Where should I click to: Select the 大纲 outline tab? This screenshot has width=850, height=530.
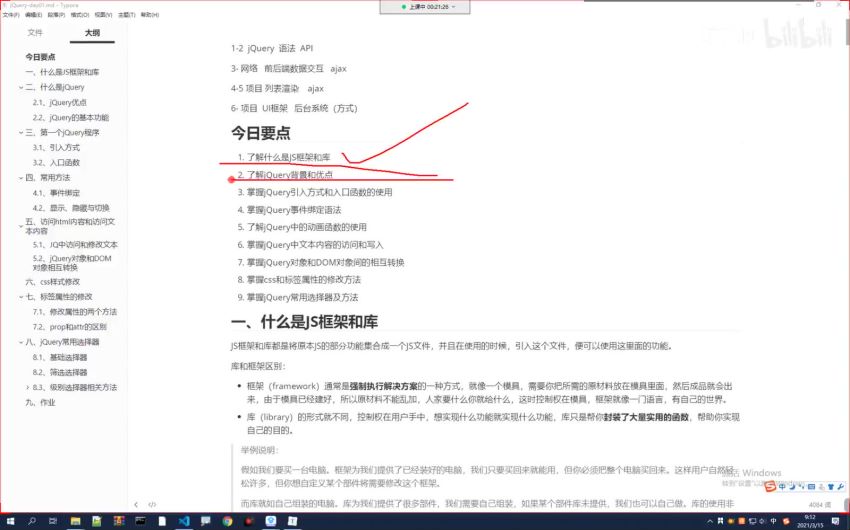pyautogui.click(x=92, y=33)
